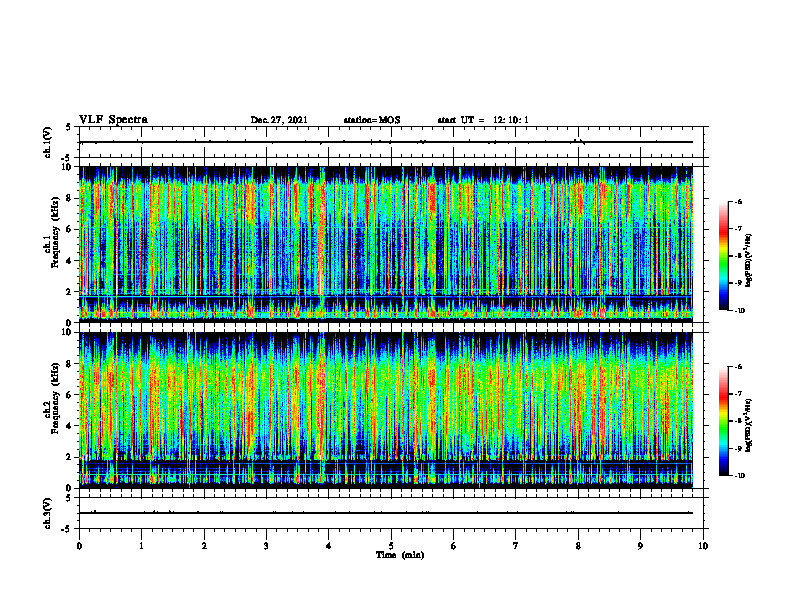Click the "VLF Spectra" plot title

click(x=113, y=120)
